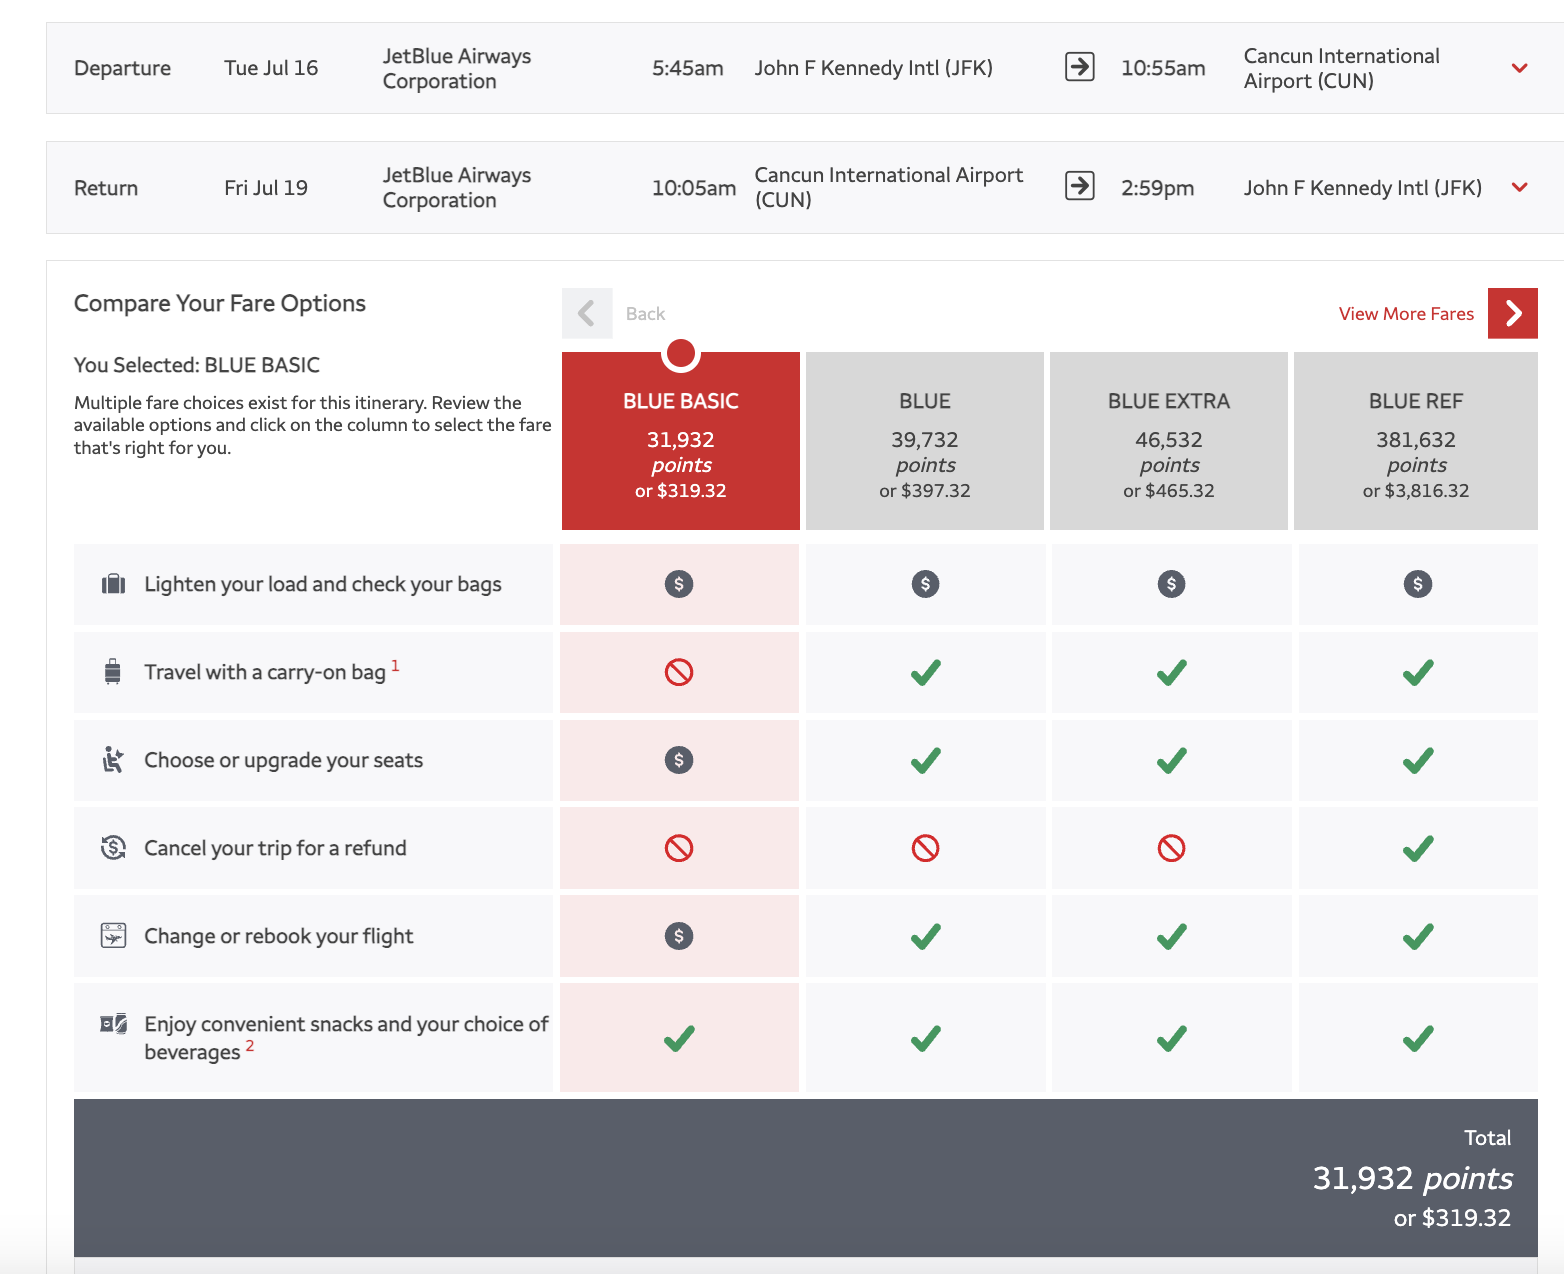Click BLUE BASIC change flight fee icon
Screen dimensions: 1564x1274
tap(679, 936)
